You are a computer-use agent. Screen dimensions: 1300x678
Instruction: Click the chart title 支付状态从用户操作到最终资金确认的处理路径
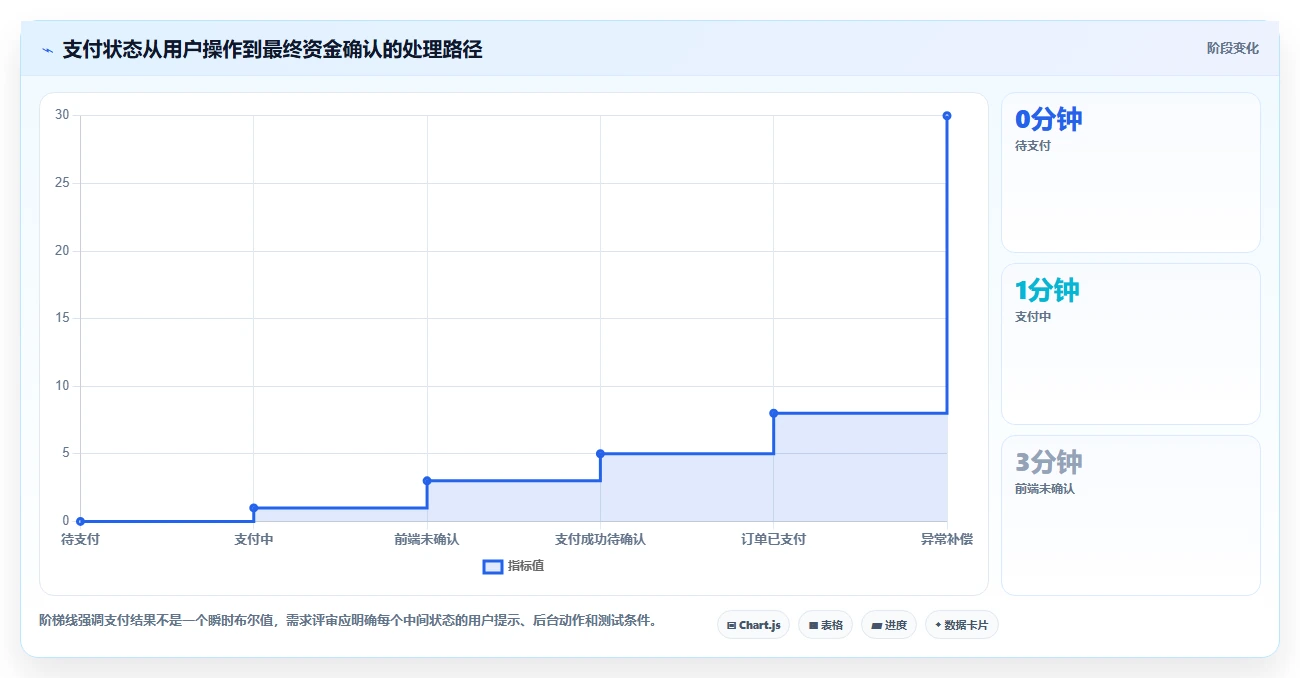[x=272, y=49]
